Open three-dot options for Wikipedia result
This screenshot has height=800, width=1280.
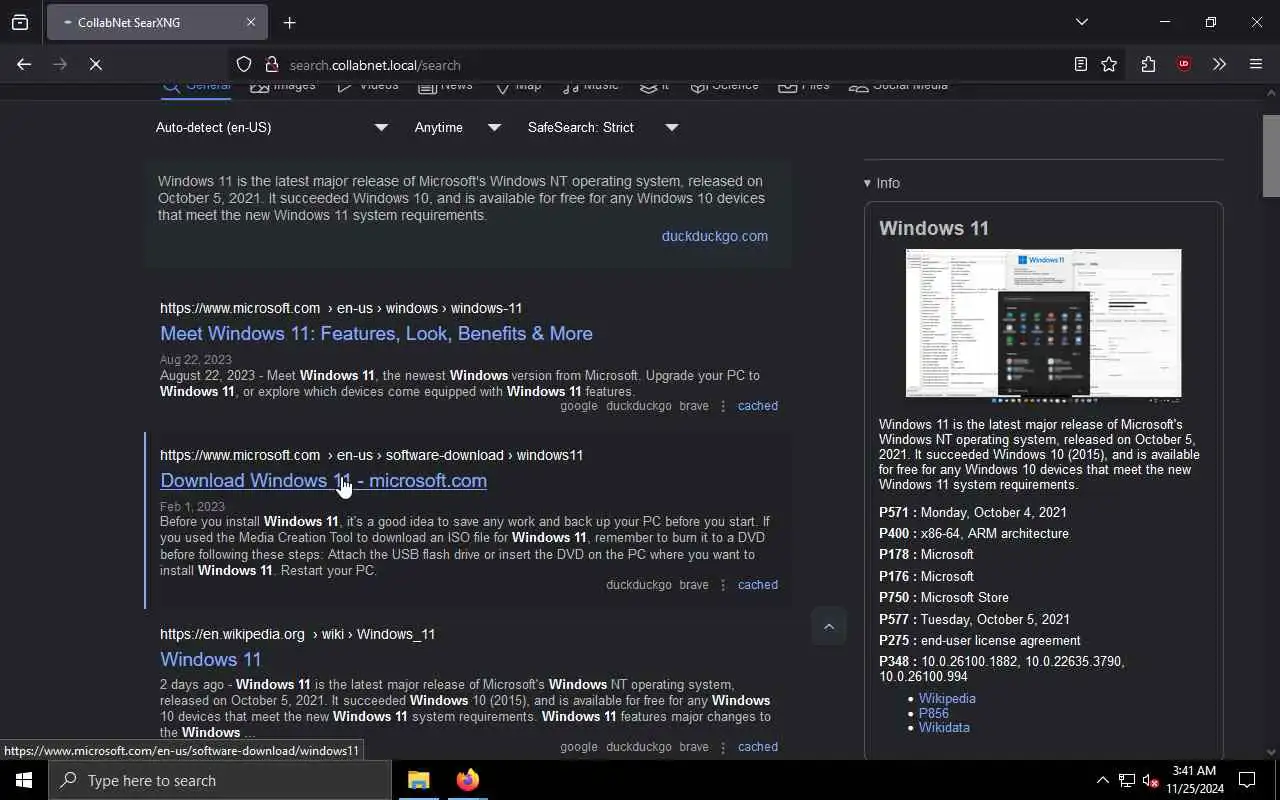pos(723,747)
